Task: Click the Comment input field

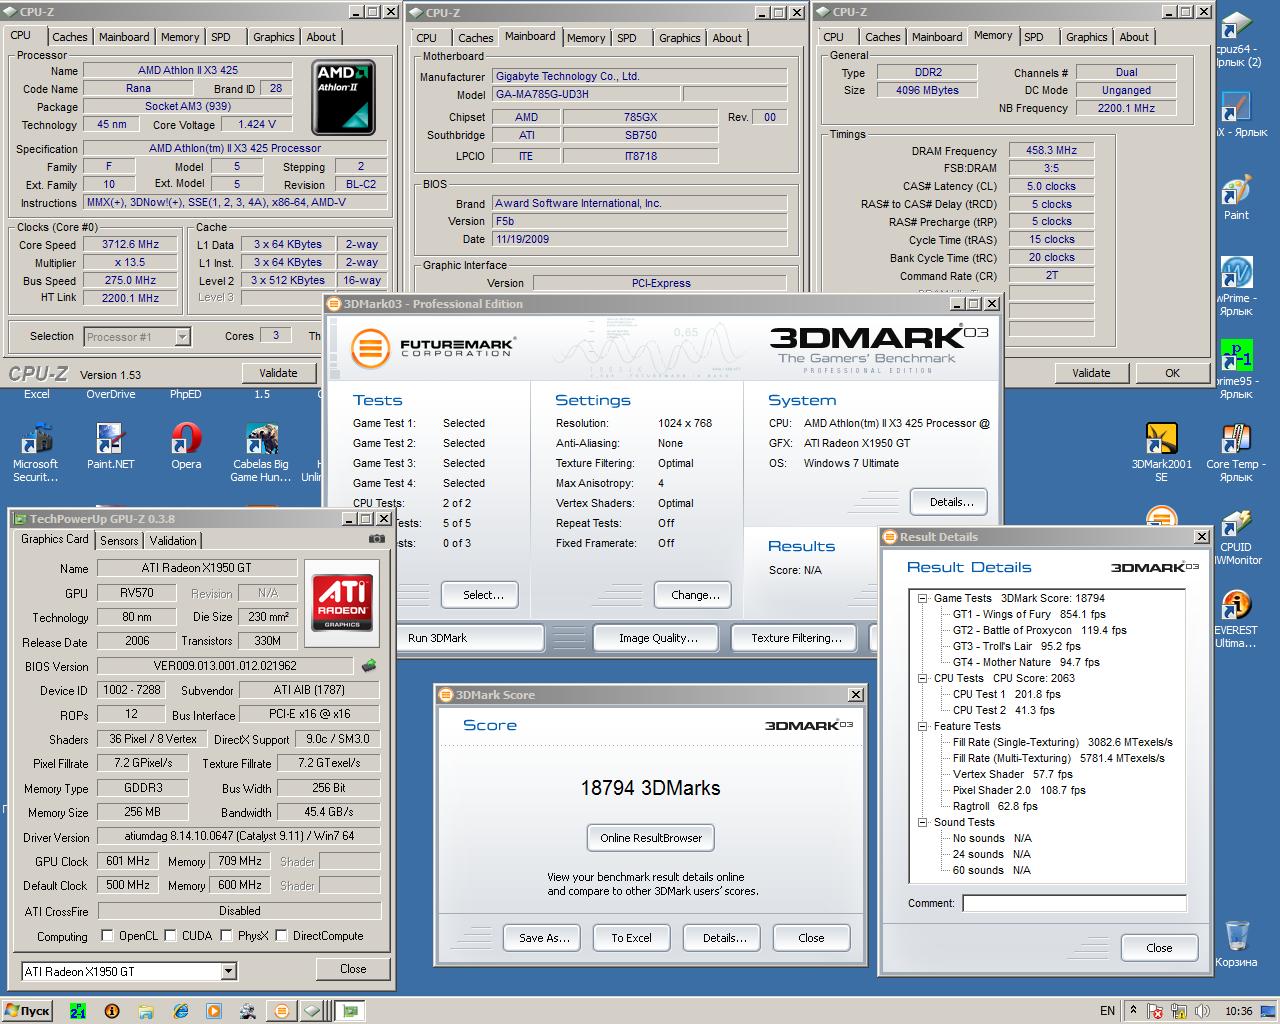Action: click(x=1074, y=903)
